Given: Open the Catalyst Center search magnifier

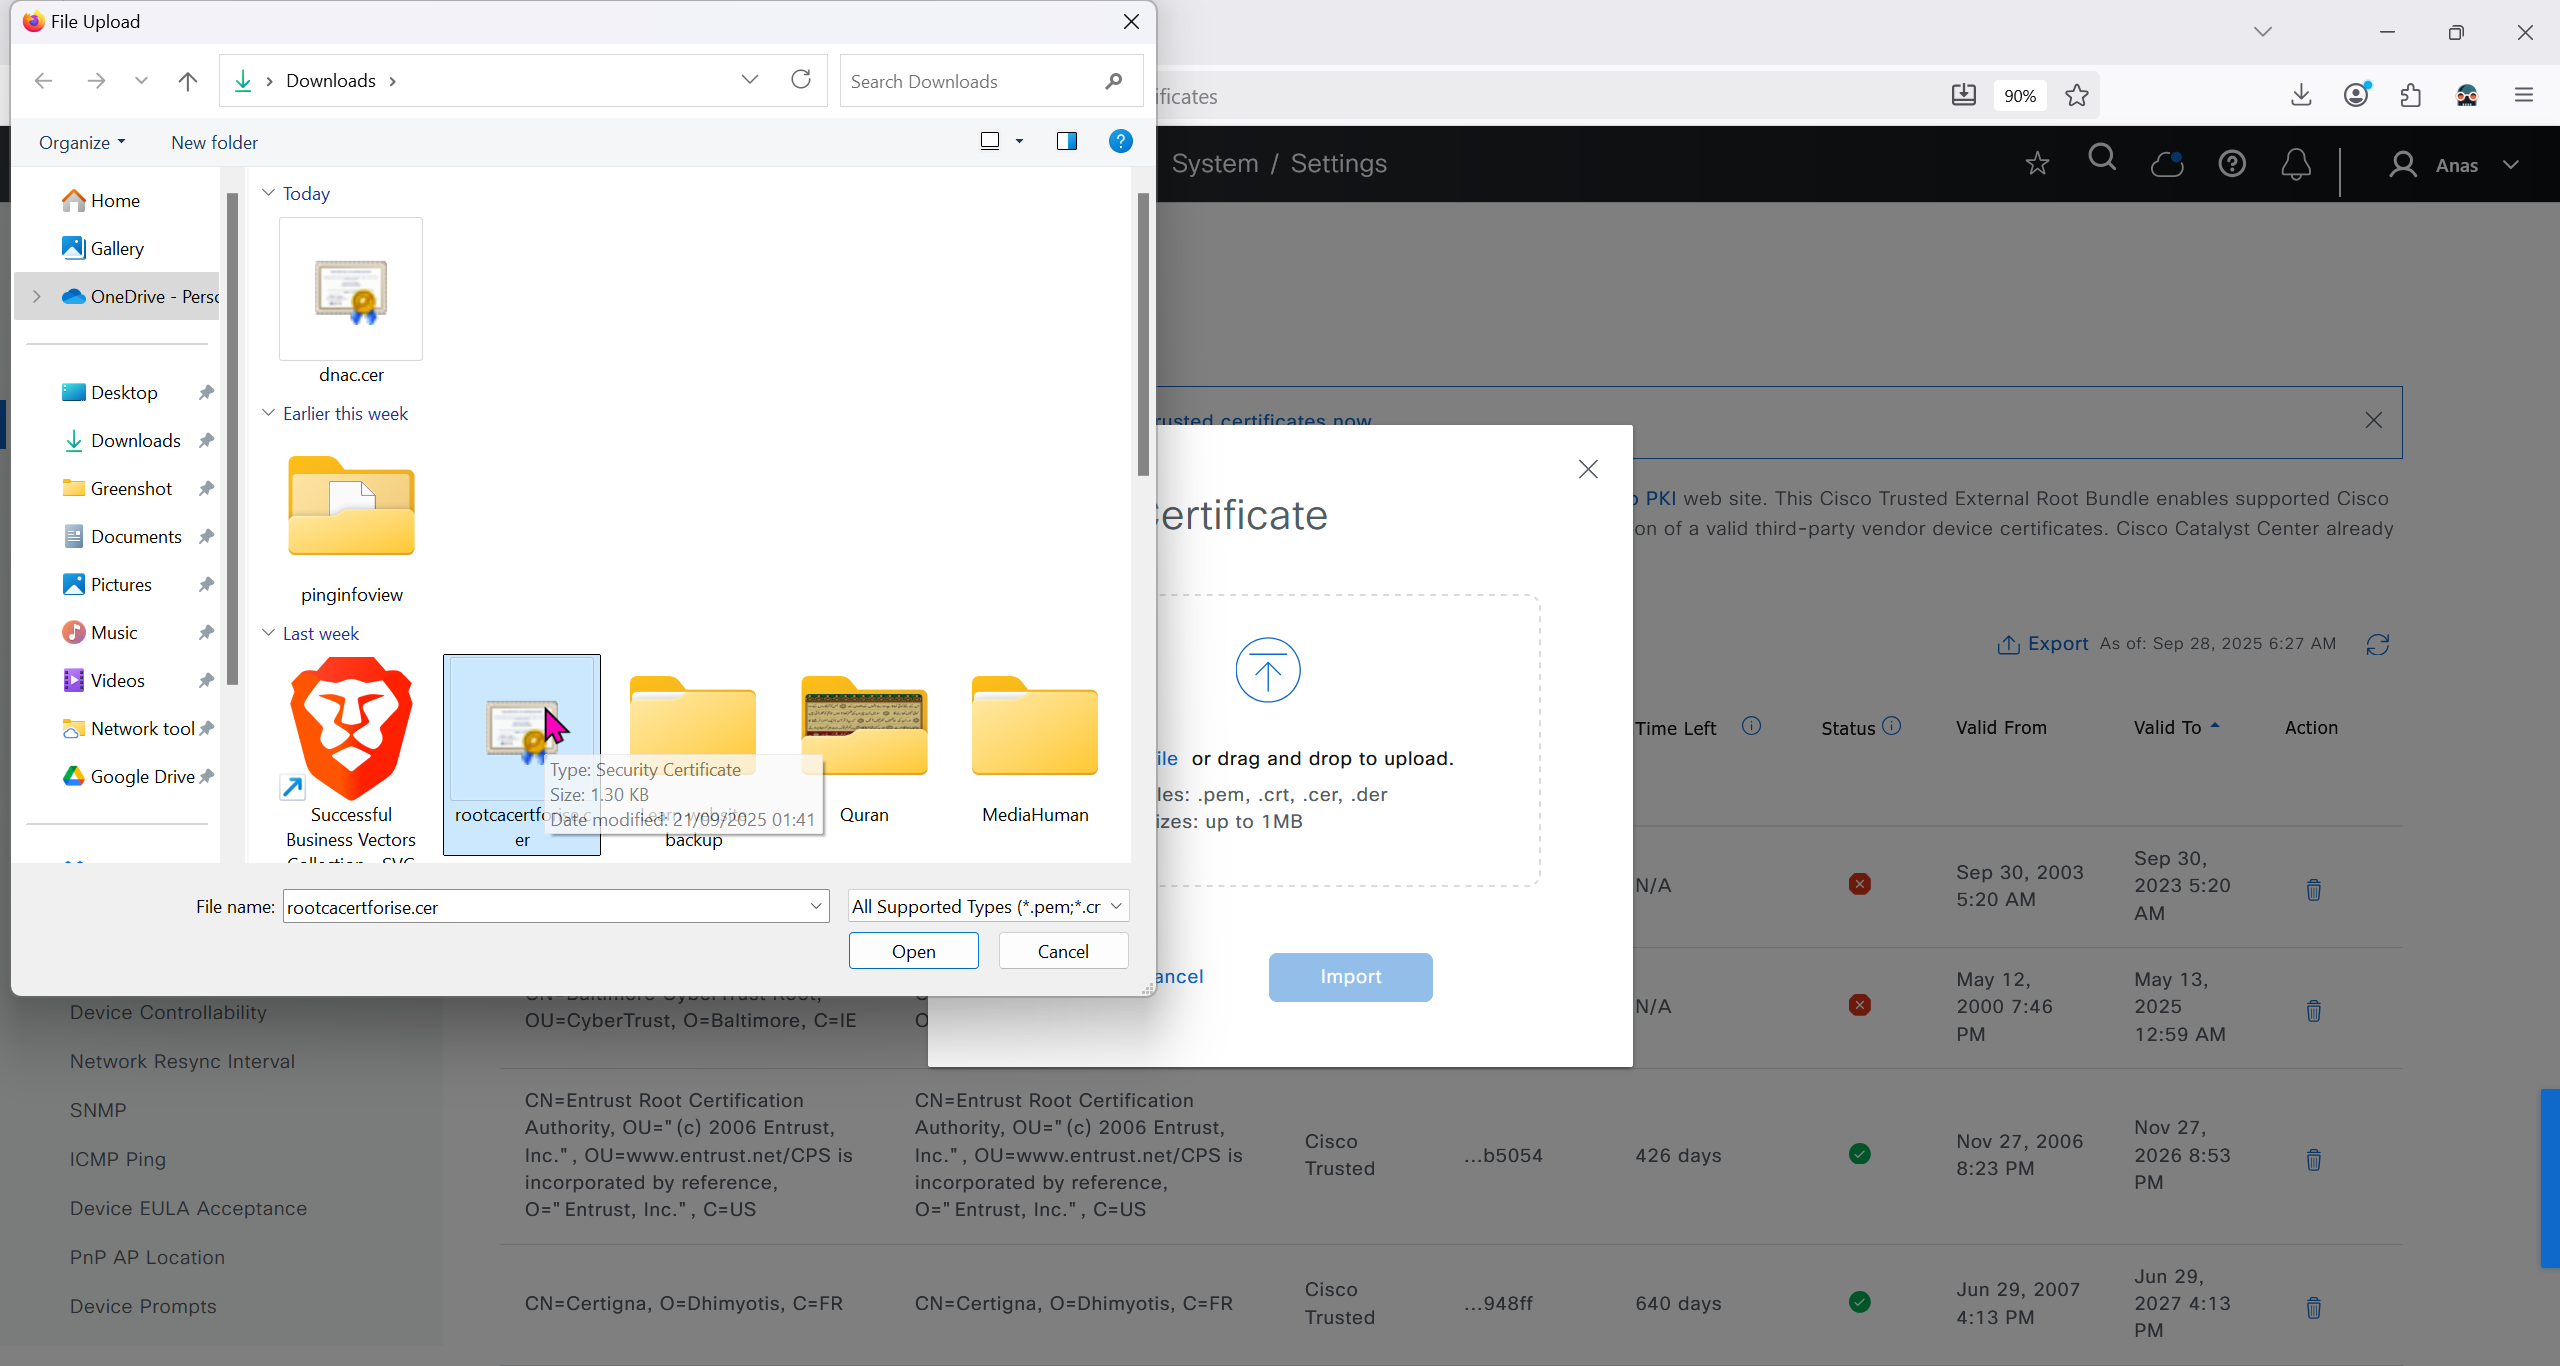Looking at the screenshot, I should point(2102,159).
